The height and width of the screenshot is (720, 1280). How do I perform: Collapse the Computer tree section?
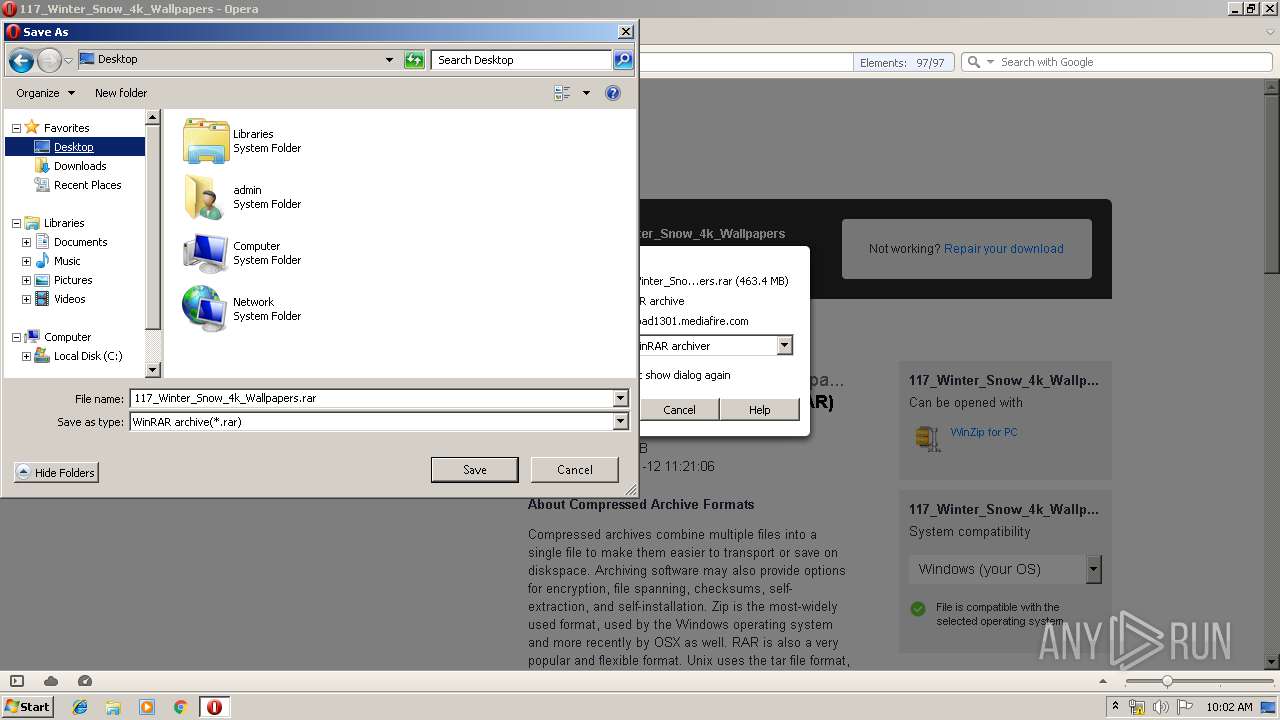(16, 337)
